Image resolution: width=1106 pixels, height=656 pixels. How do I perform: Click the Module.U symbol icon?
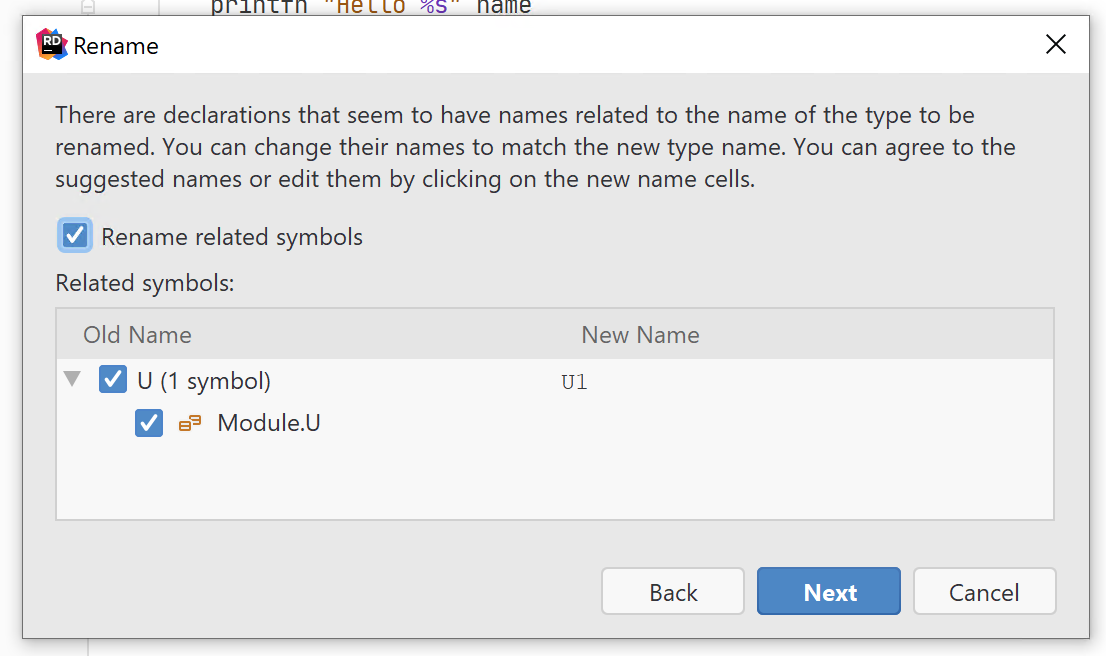tap(189, 423)
